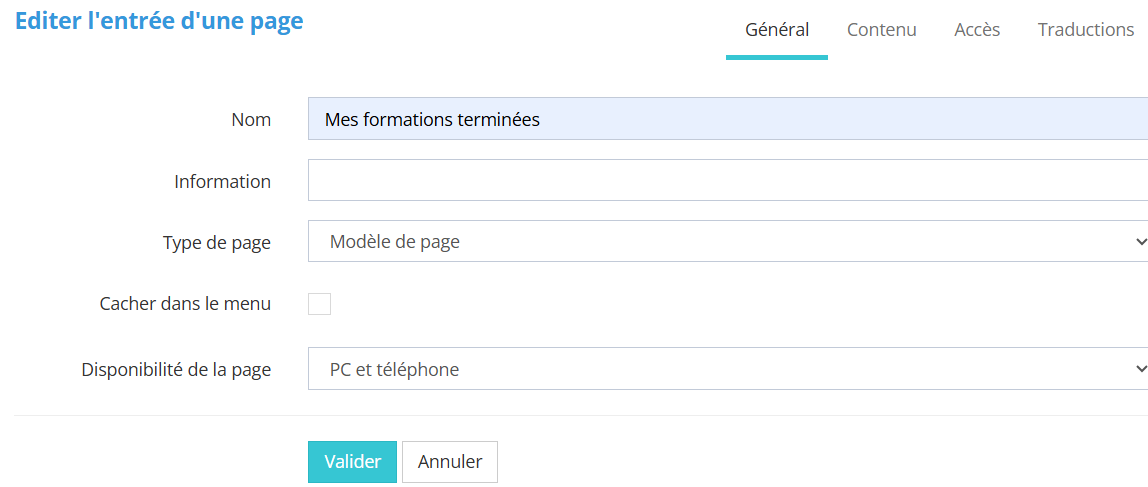1148x487 pixels.
Task: Click the 'Cacher dans le menu' label
Action: tap(185, 304)
